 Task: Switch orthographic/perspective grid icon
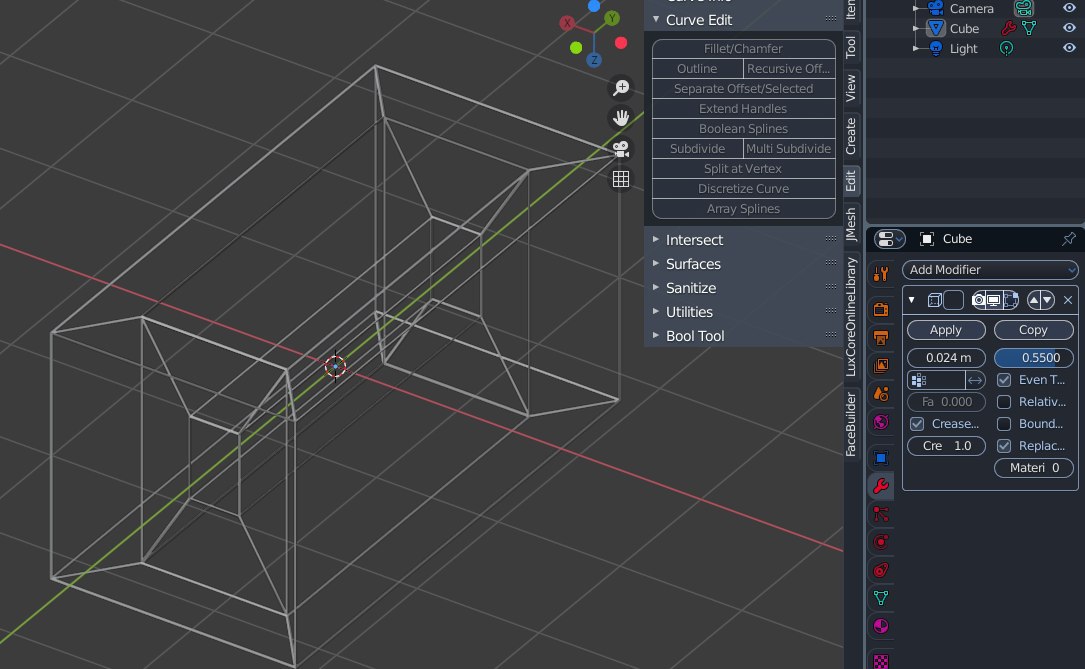tap(621, 179)
